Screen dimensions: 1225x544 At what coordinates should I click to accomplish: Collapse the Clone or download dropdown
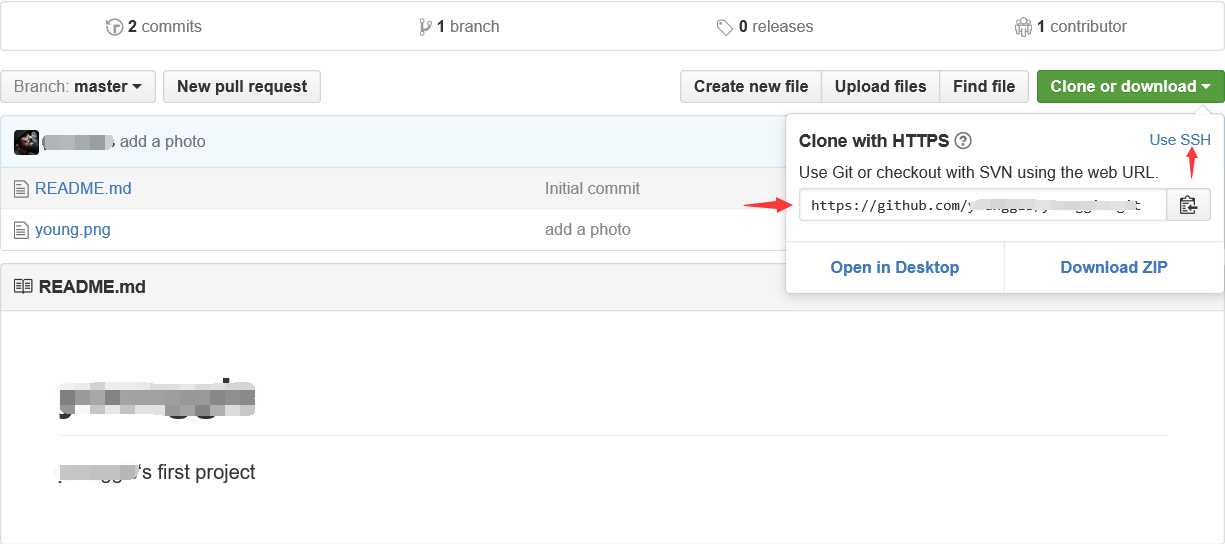[x=1130, y=86]
